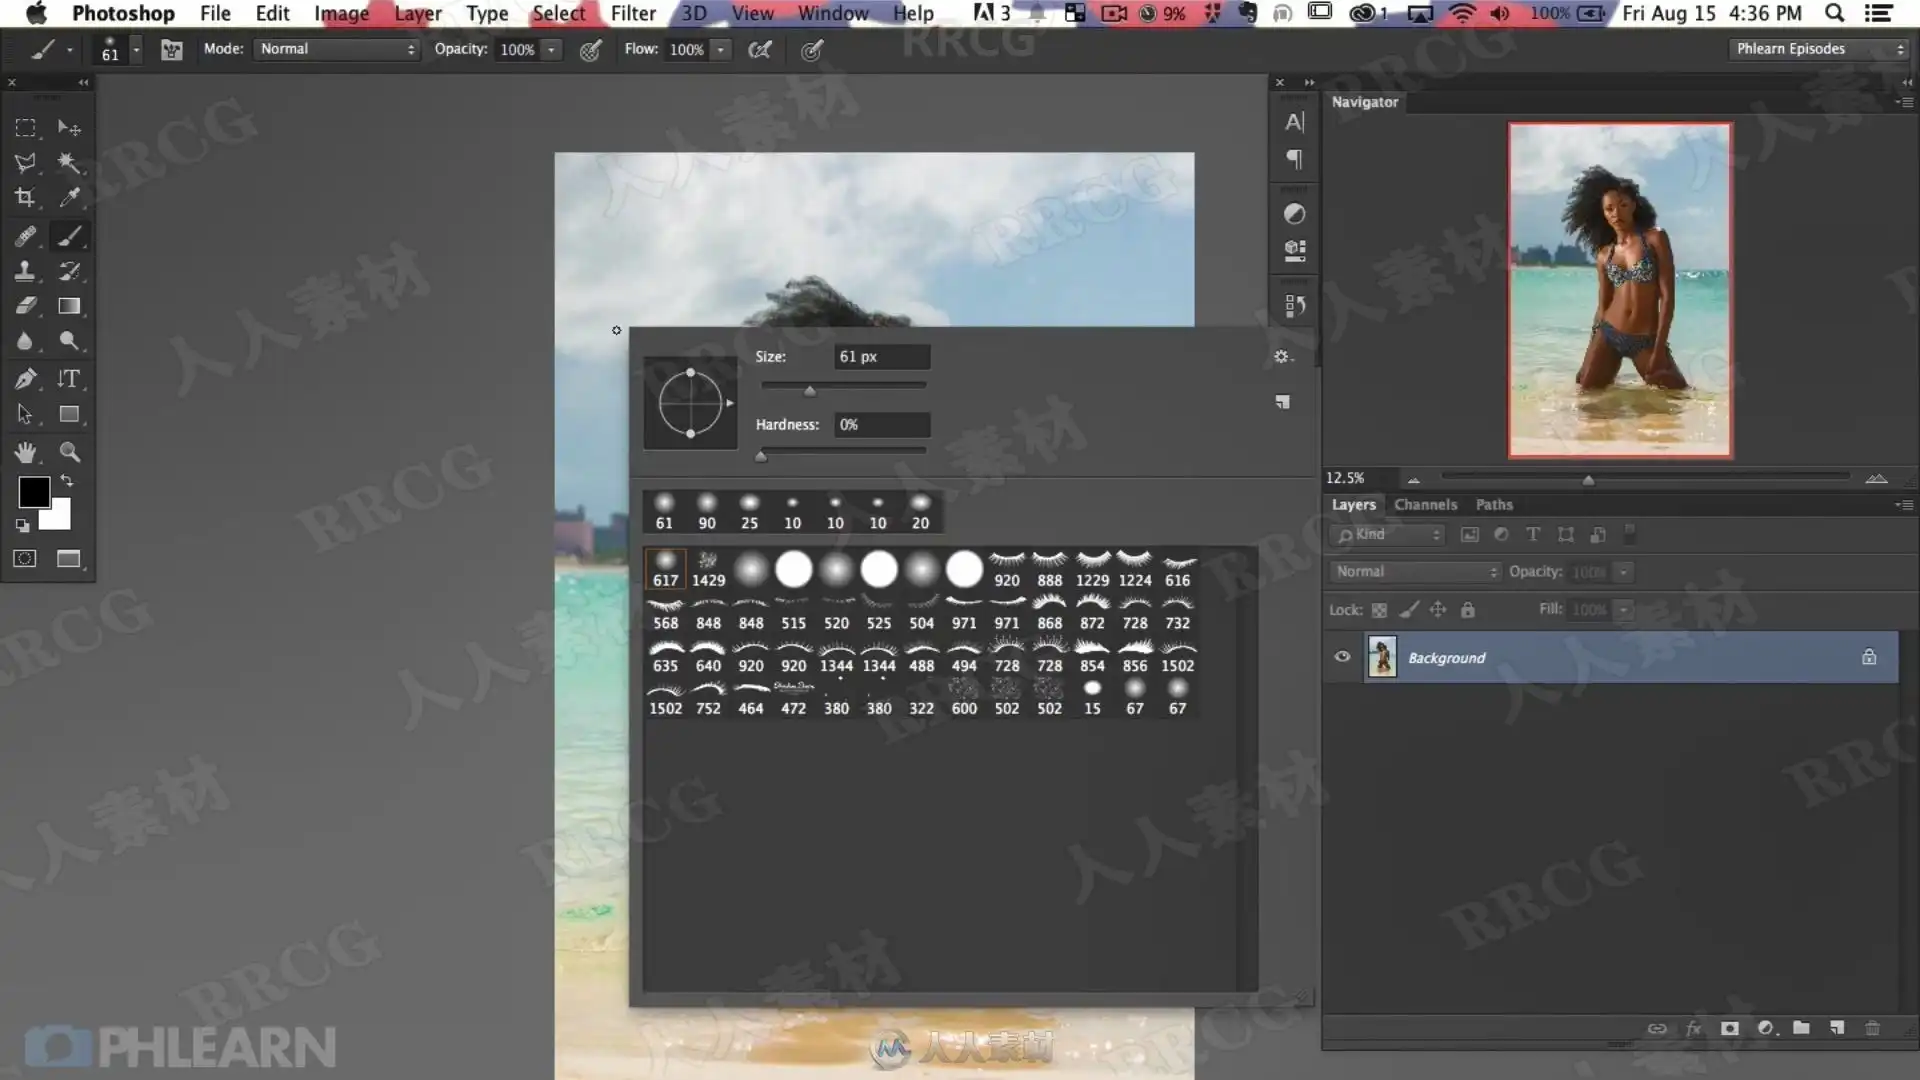
Task: Hide the Background layer visibility eye
Action: [x=1342, y=657]
